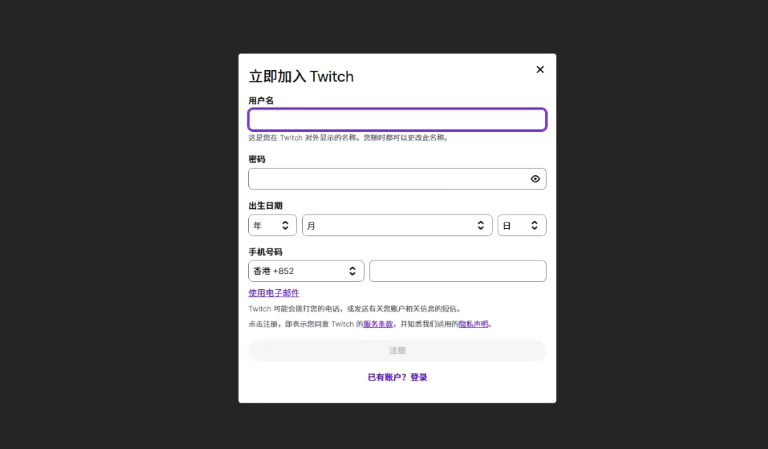The width and height of the screenshot is (768, 449).
Task: Open the 日 day dropdown
Action: pos(521,226)
